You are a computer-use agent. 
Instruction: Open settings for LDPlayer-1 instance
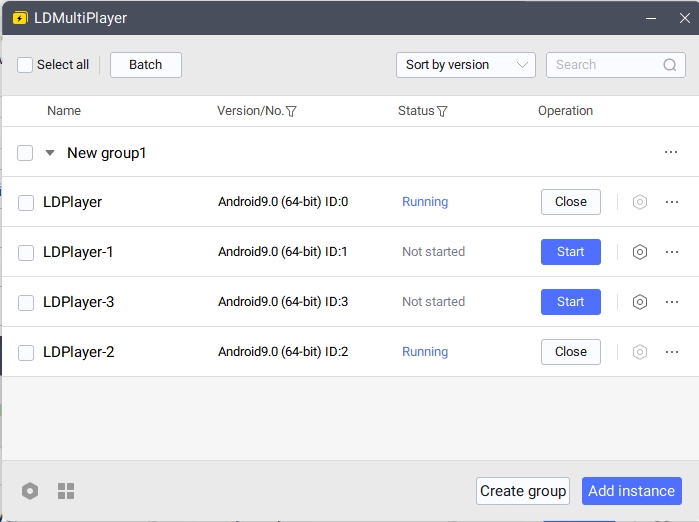coord(640,252)
